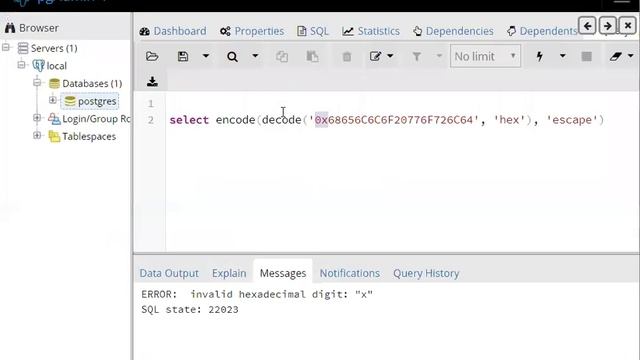Open the Query History tab

click(x=426, y=273)
